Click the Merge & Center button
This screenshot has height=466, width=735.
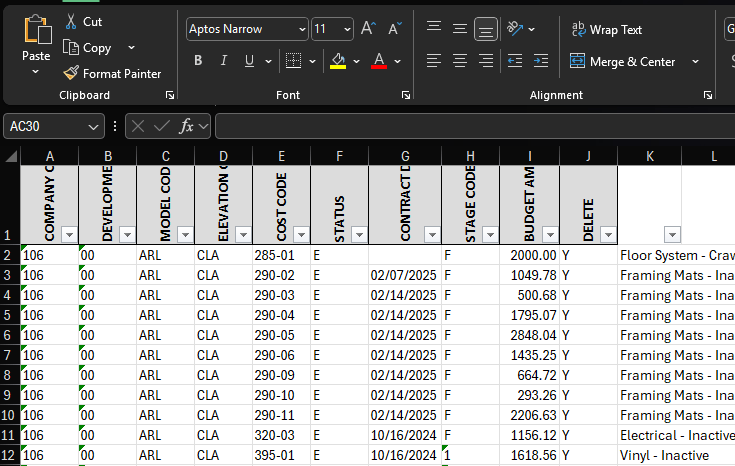622,61
